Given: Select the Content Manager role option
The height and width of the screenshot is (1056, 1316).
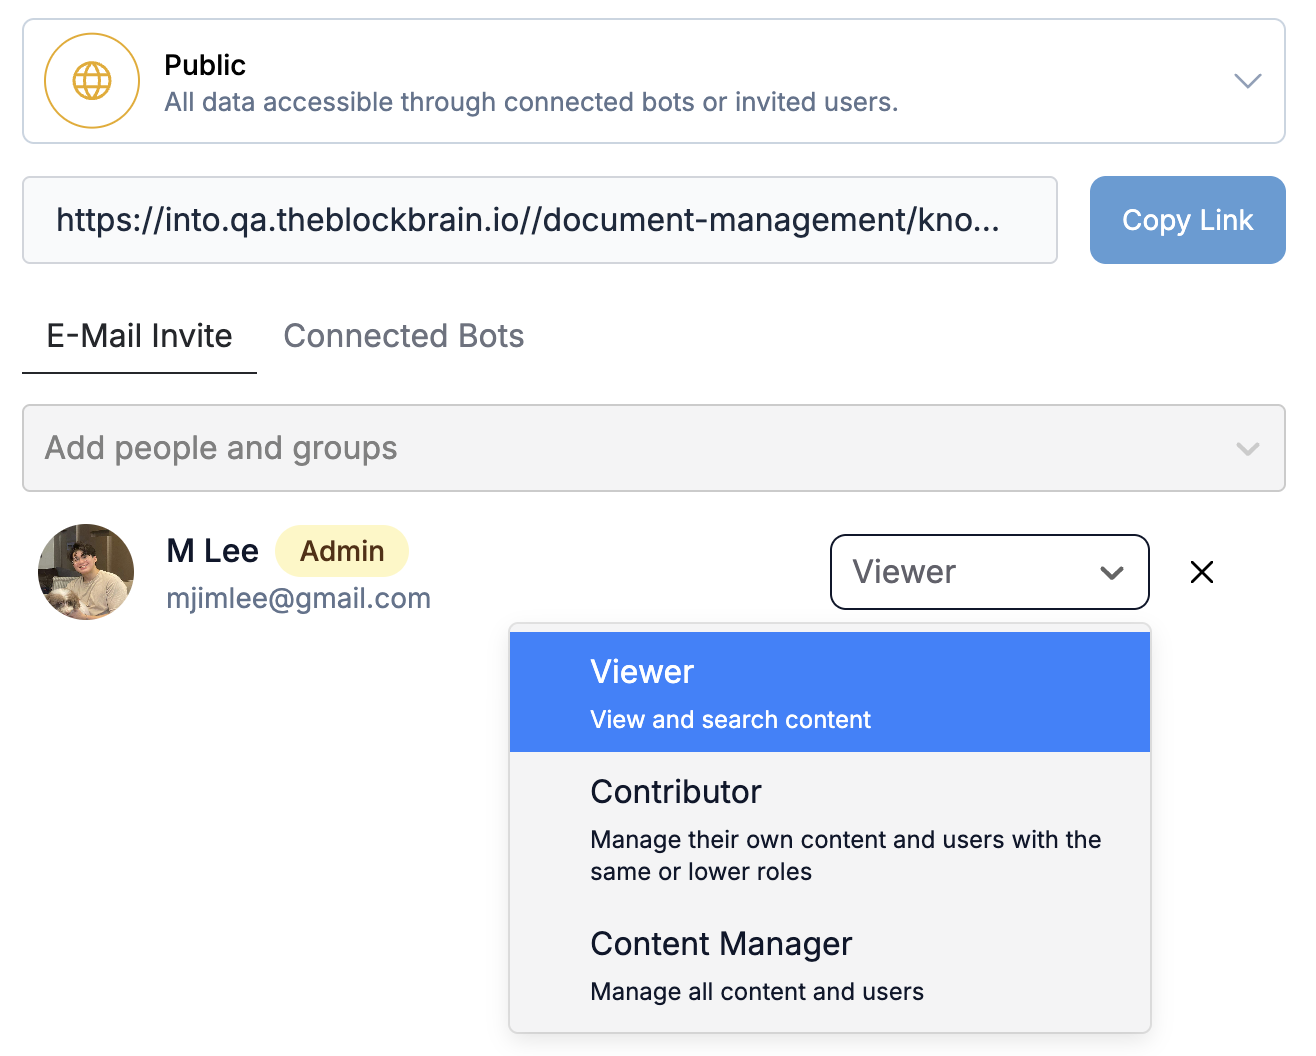Looking at the screenshot, I should [x=829, y=966].
